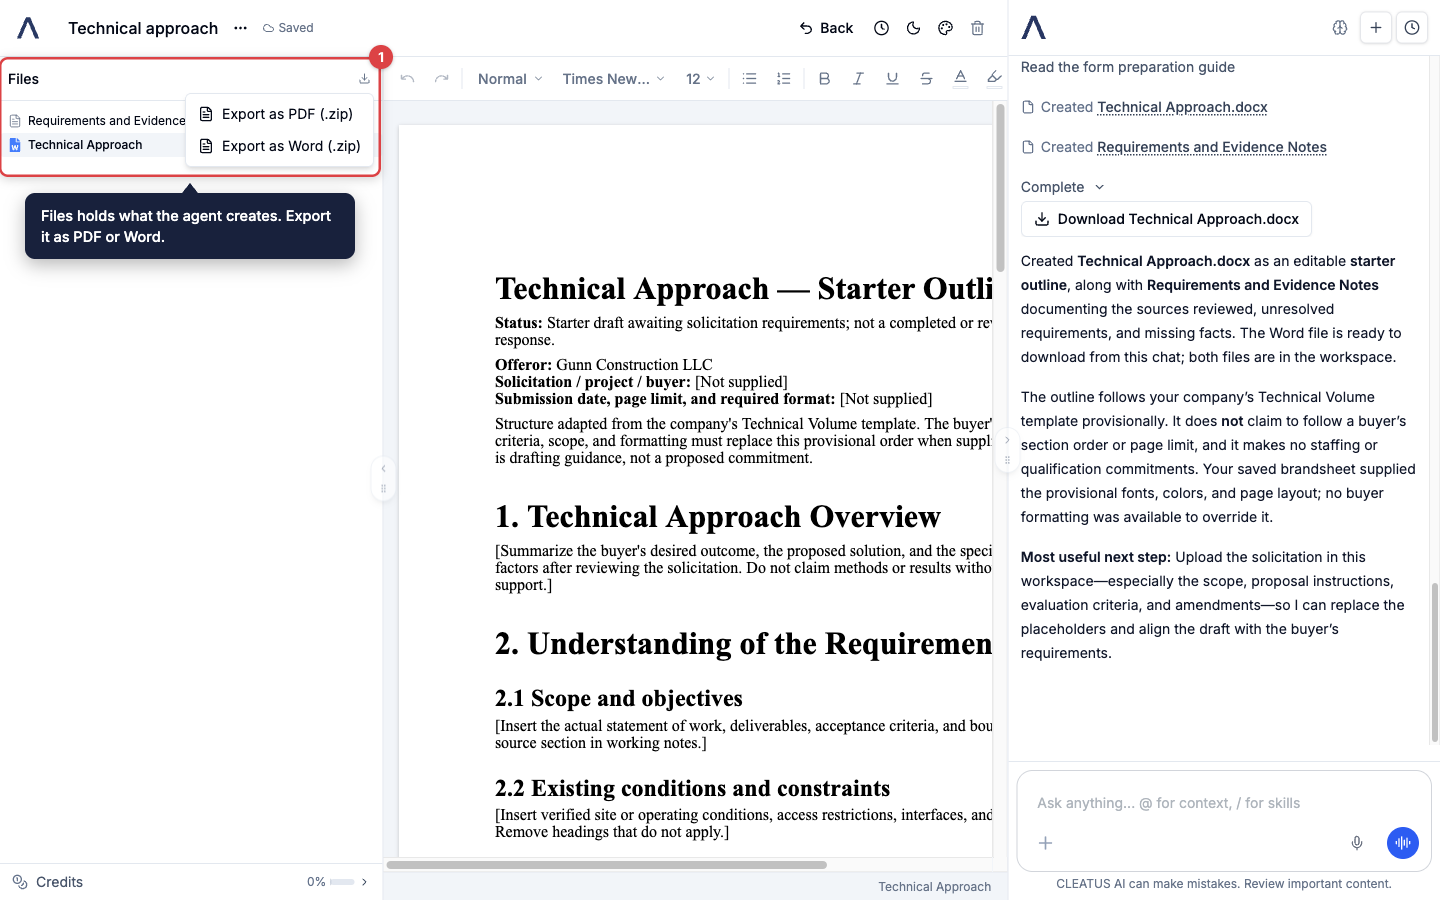Image resolution: width=1440 pixels, height=900 pixels.
Task: Click the microphone icon
Action: (1357, 843)
